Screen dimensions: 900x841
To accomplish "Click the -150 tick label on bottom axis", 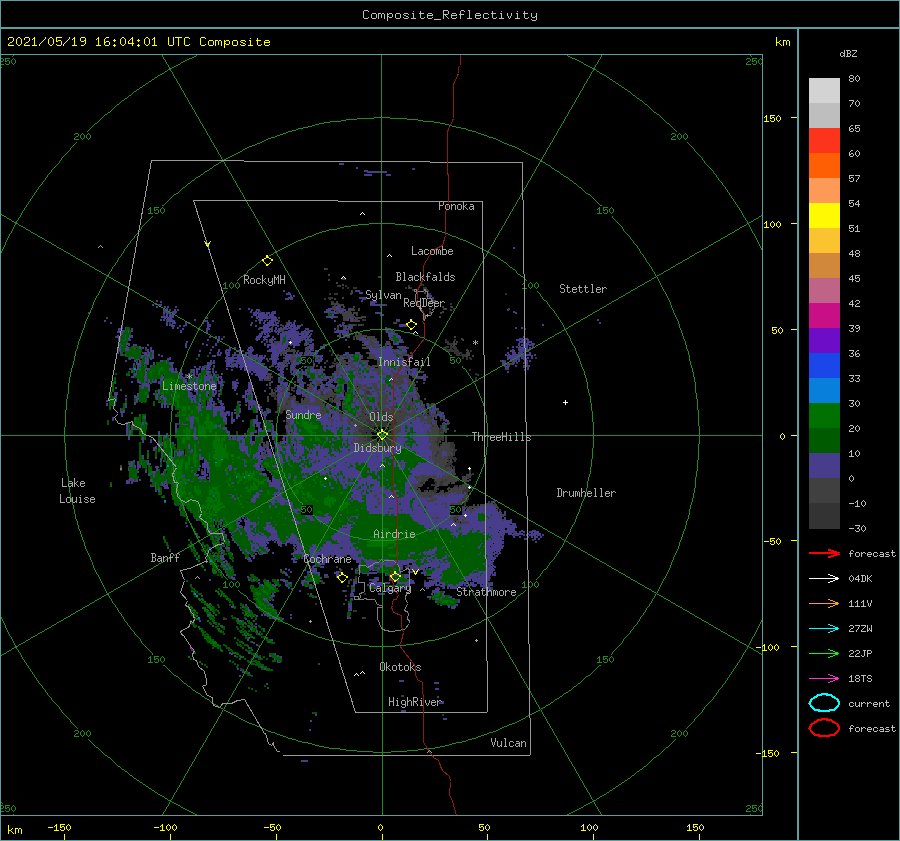I will point(59,827).
